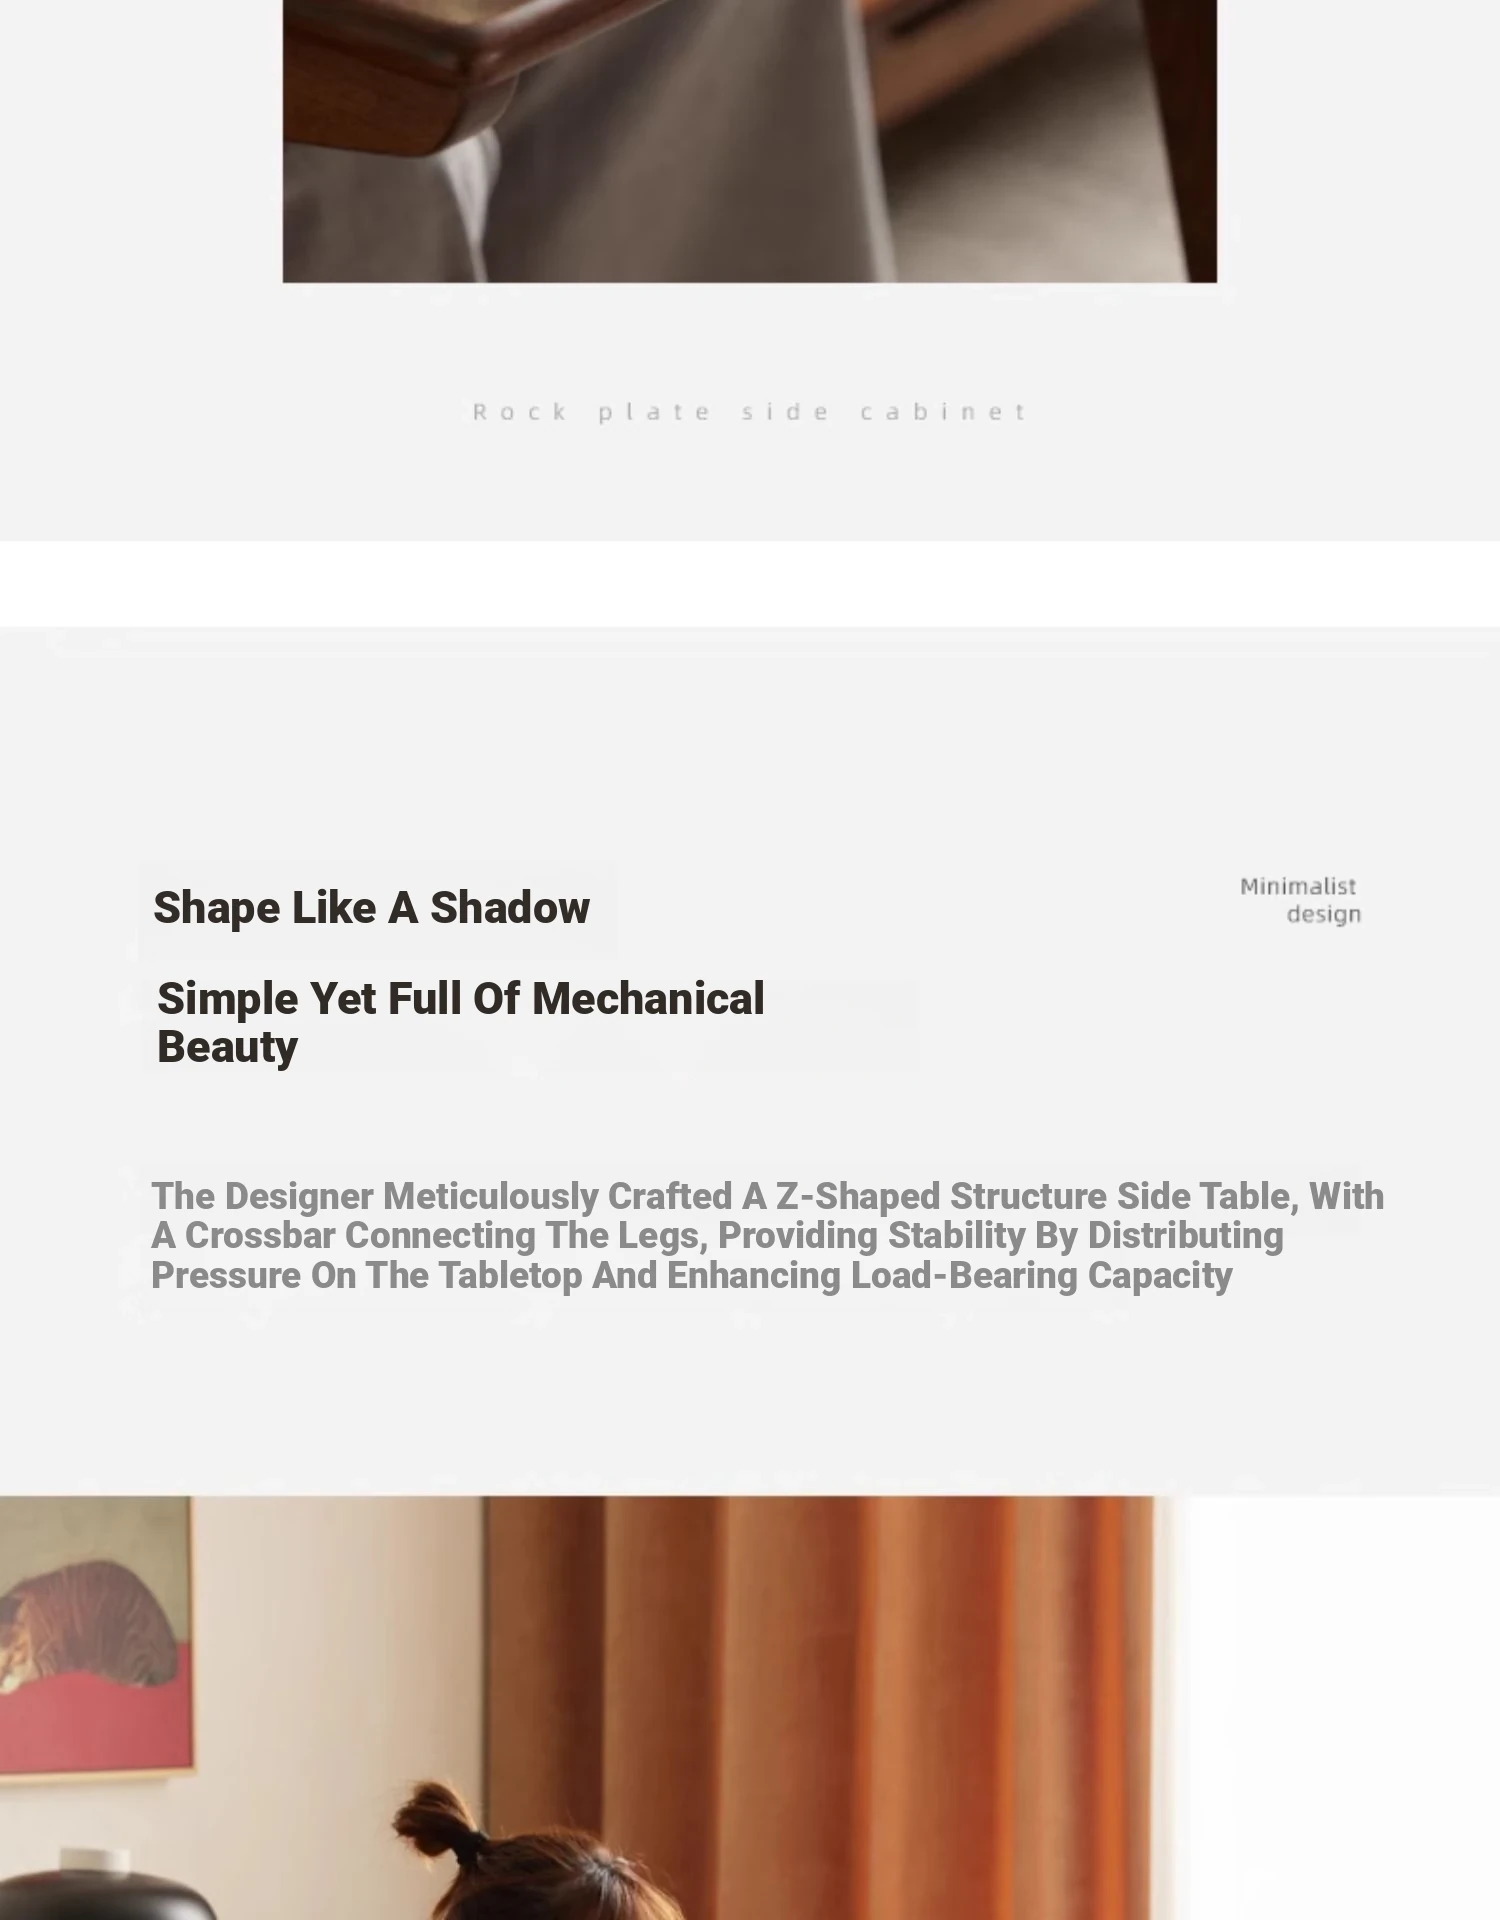Click the 'Shape Like A Shadow' heading
The height and width of the screenshot is (1920, 1500).
[x=371, y=908]
